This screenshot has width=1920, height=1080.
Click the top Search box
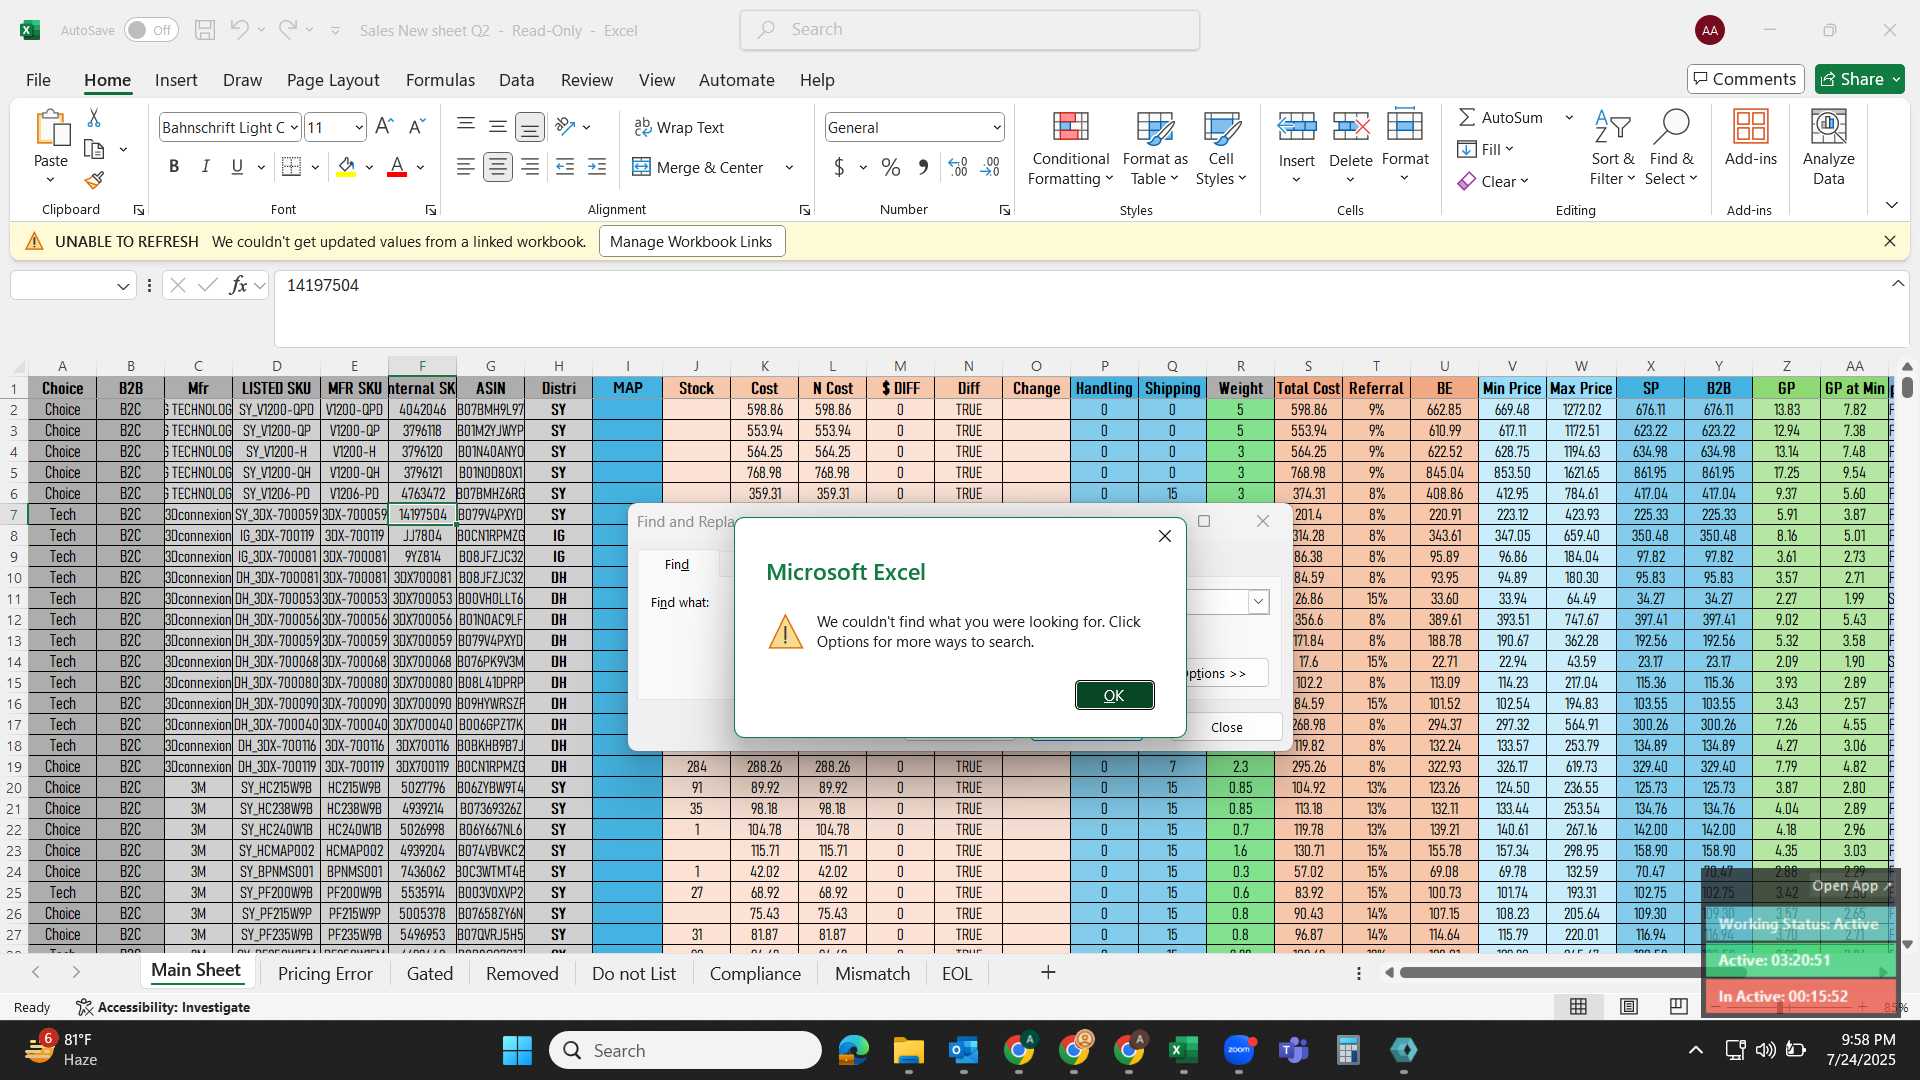(969, 30)
